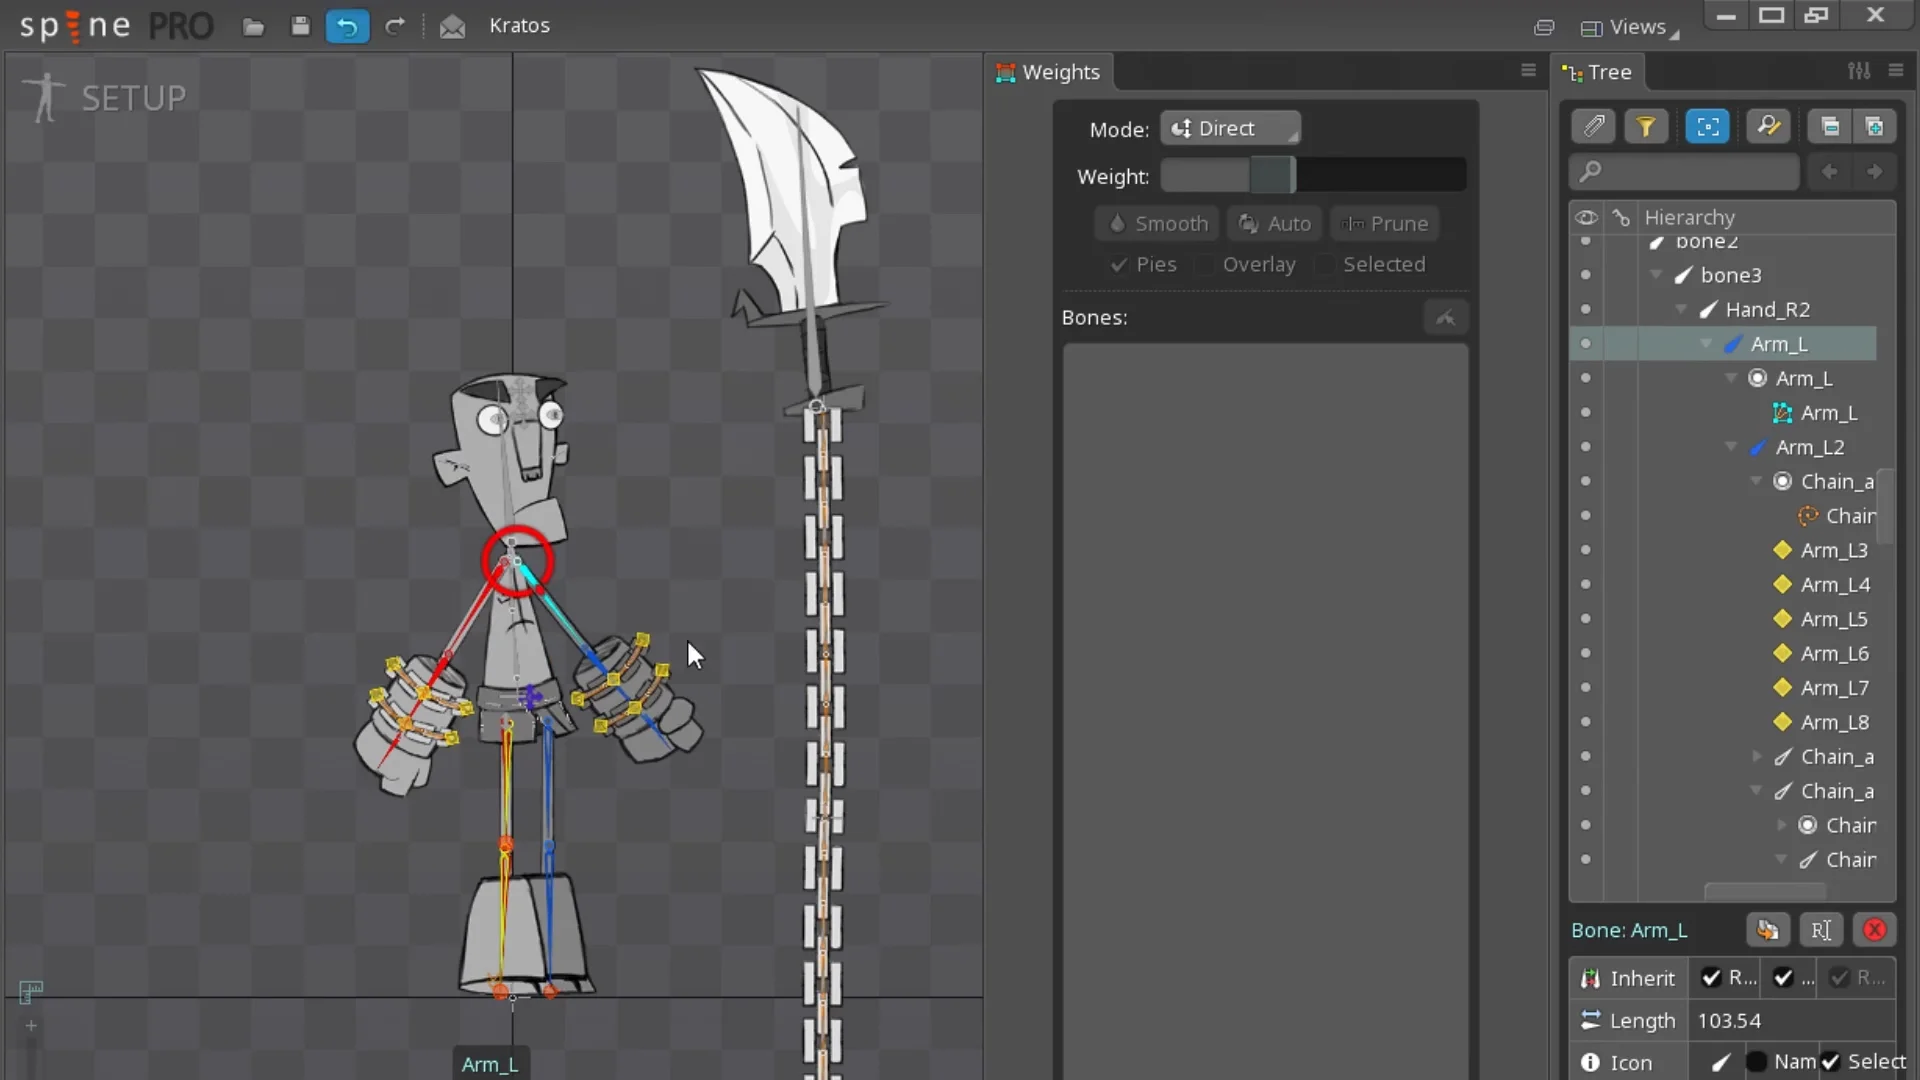Adjust the Weight slider
The width and height of the screenshot is (1920, 1080).
pos(1273,174)
